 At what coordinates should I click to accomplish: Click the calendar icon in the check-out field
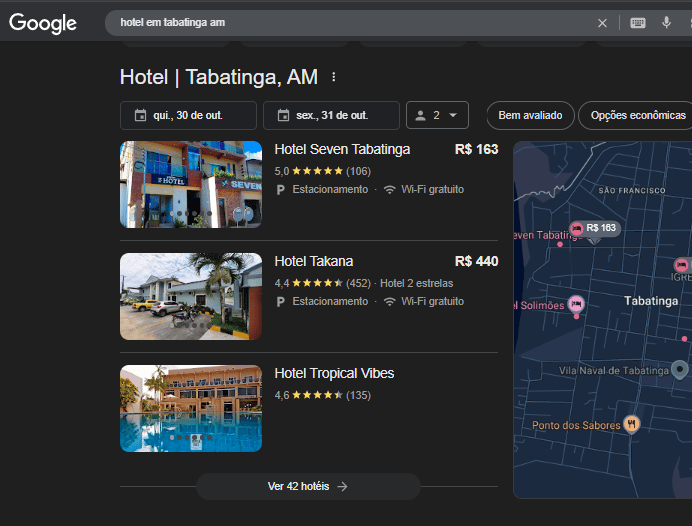[283, 116]
